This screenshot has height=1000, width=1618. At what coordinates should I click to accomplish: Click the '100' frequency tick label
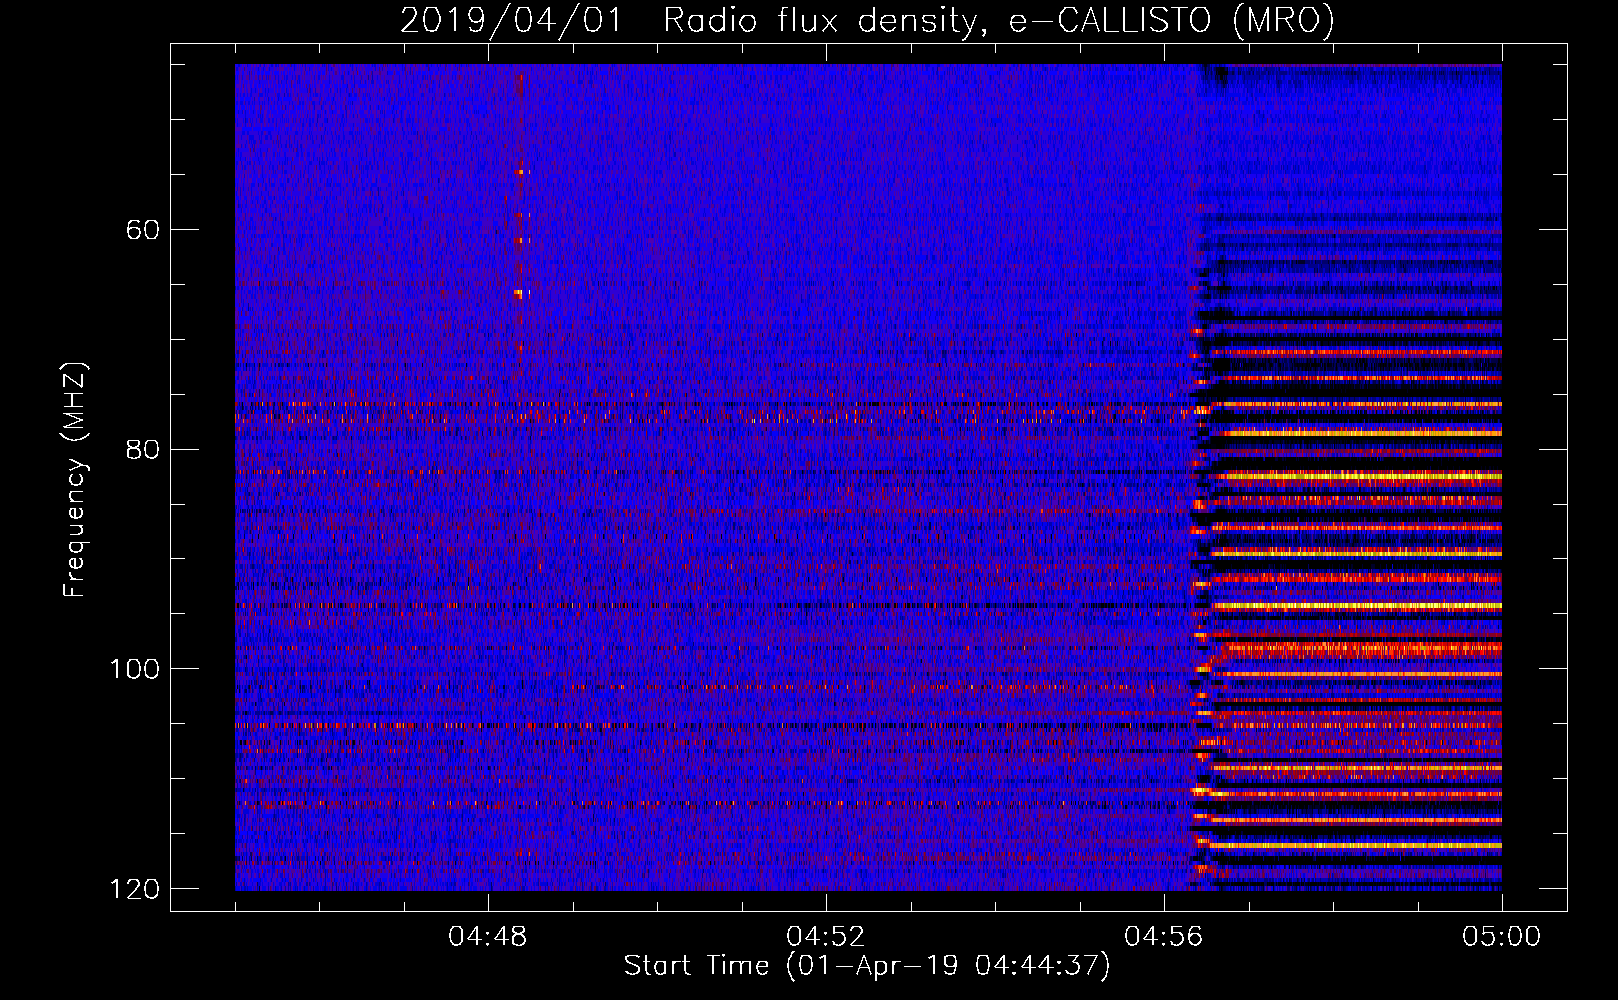135,669
